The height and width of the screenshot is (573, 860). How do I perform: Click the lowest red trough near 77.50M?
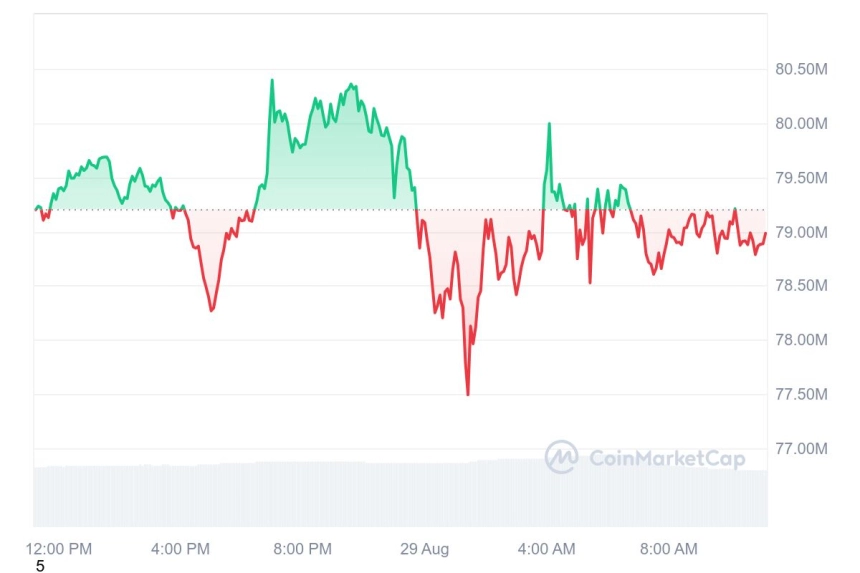(468, 394)
